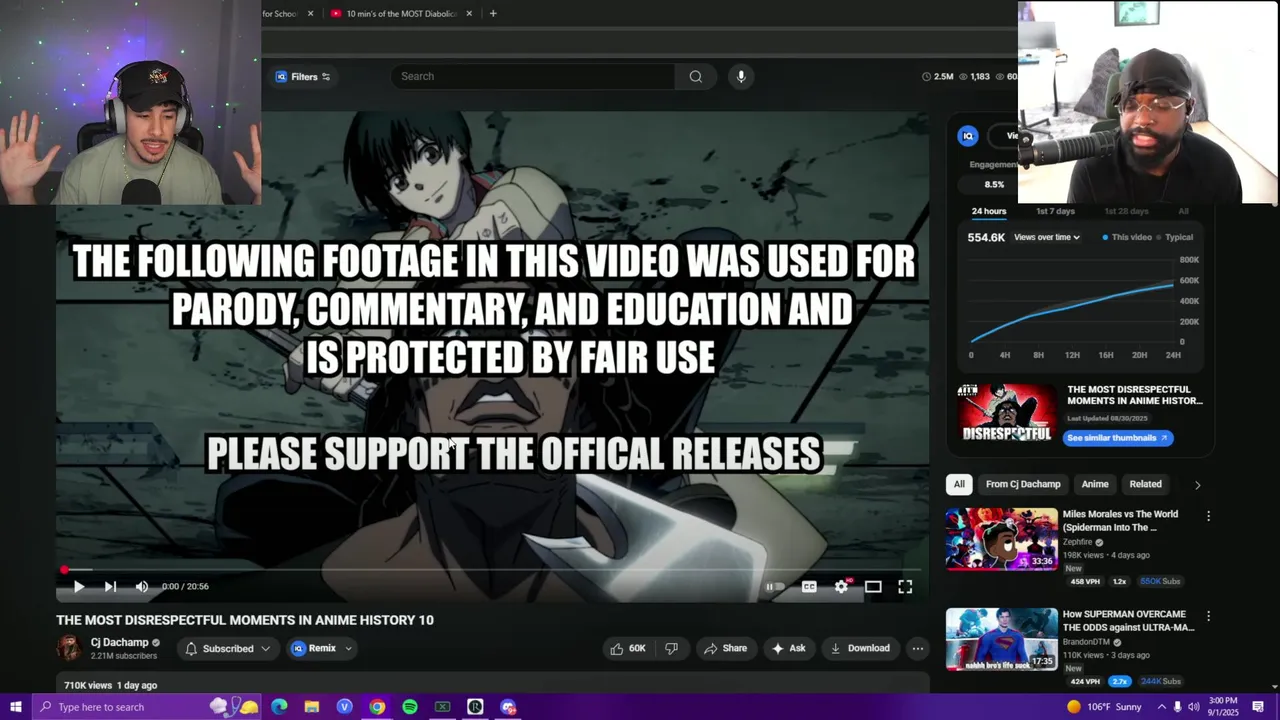The image size is (1280, 720).
Task: Toggle 'This video' chart legend
Action: [x=1127, y=237]
